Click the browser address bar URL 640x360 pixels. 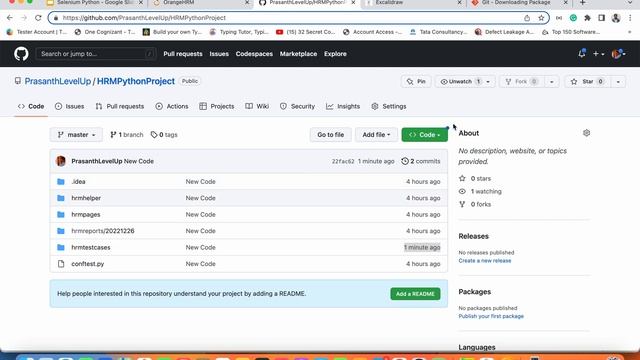coord(144,18)
